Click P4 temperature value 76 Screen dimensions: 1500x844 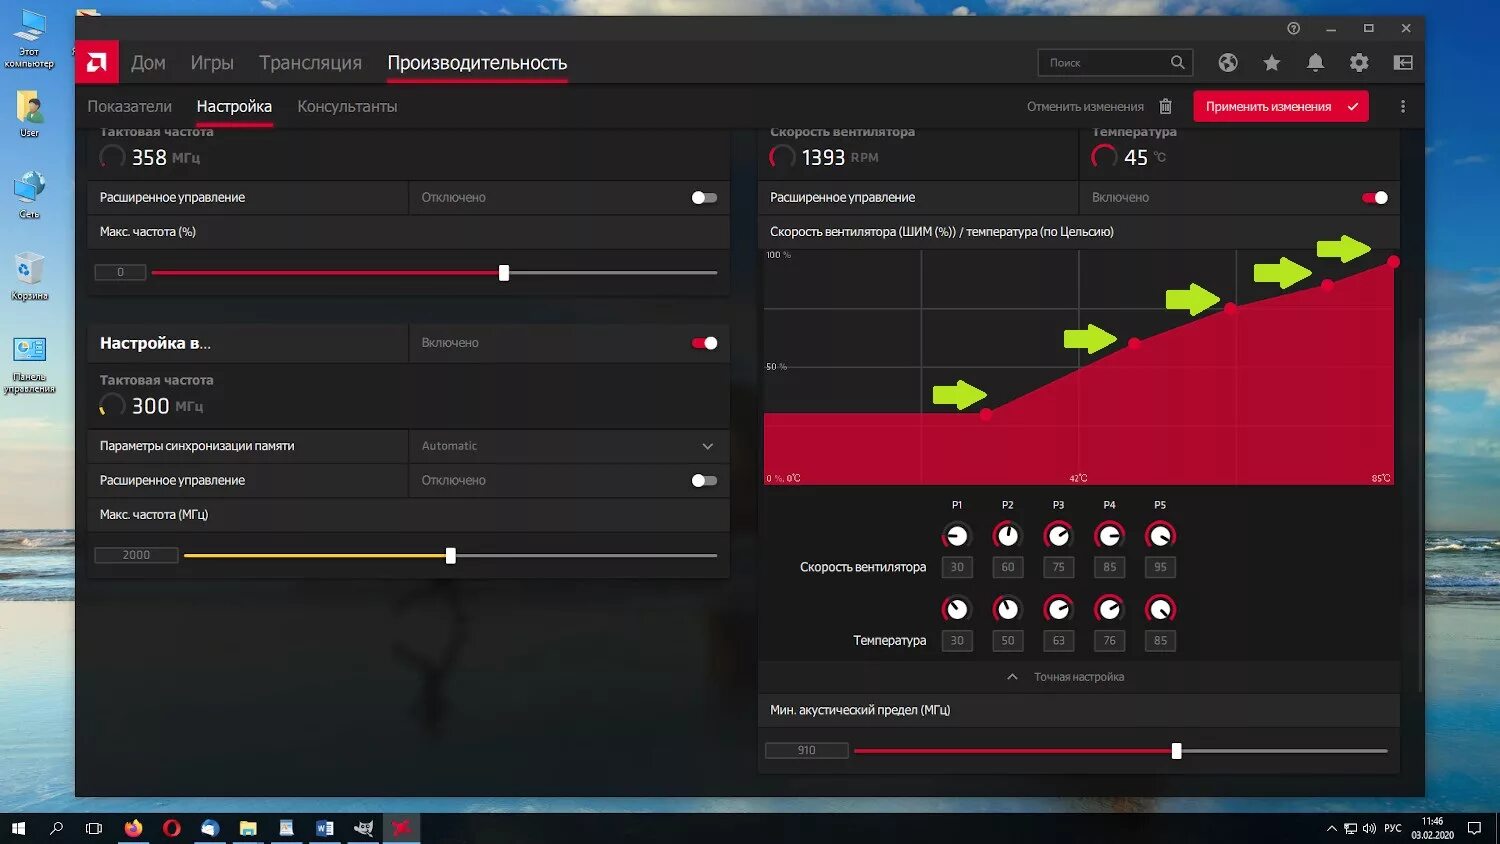(1109, 640)
